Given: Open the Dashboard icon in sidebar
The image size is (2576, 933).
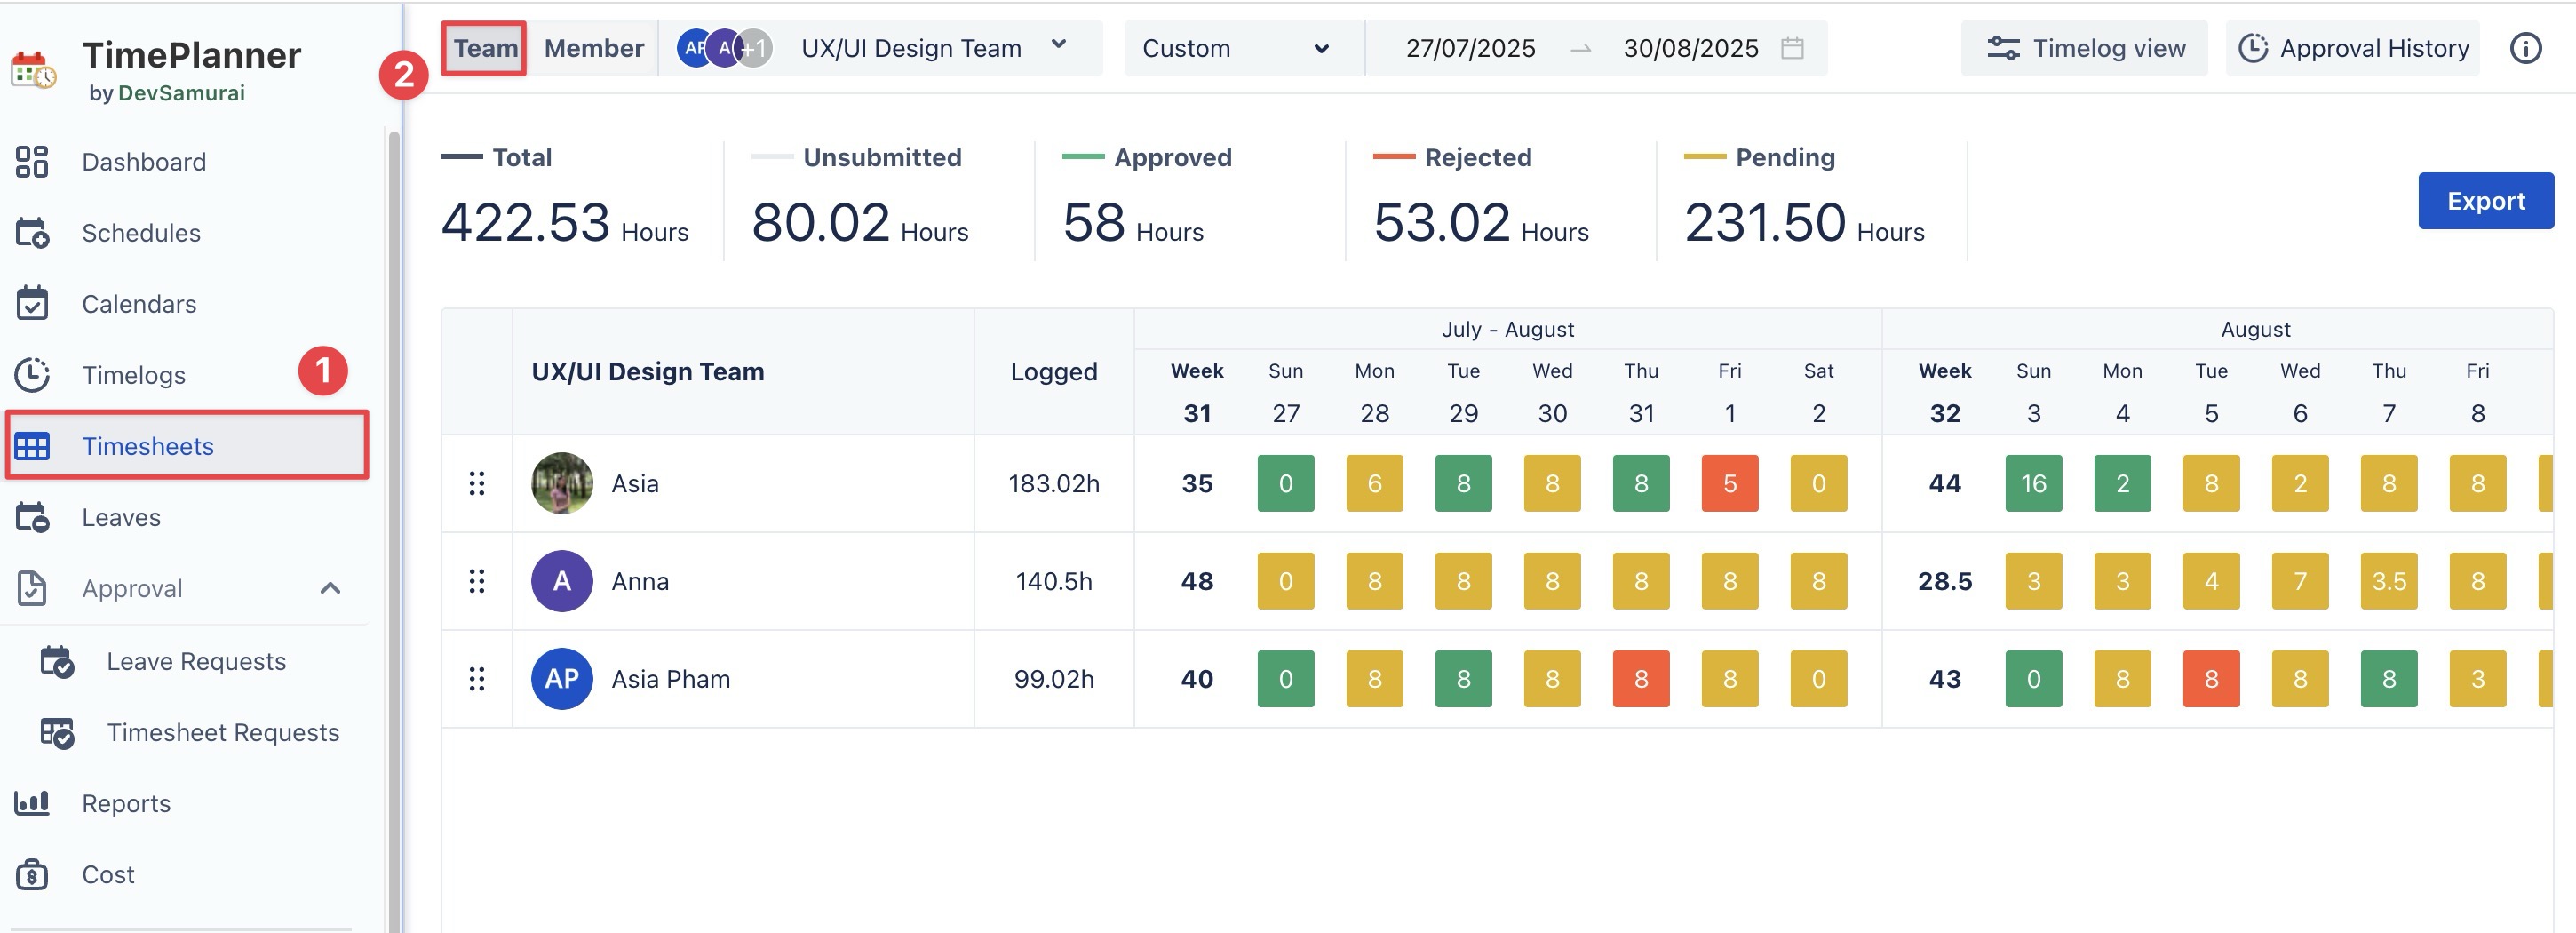Looking at the screenshot, I should pos(32,162).
